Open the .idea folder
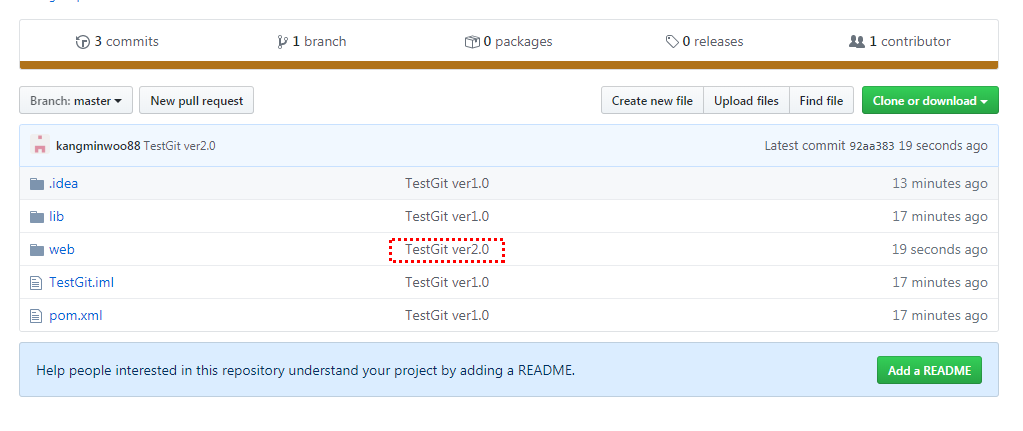 click(63, 184)
